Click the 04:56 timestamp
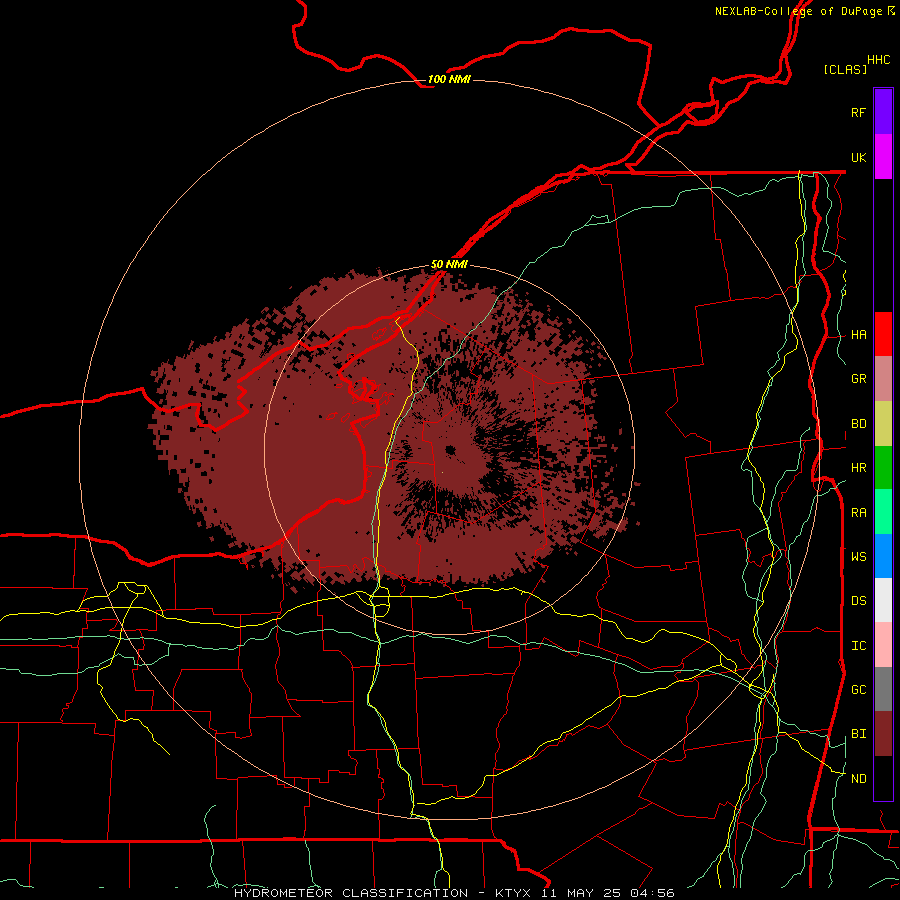 [651, 893]
